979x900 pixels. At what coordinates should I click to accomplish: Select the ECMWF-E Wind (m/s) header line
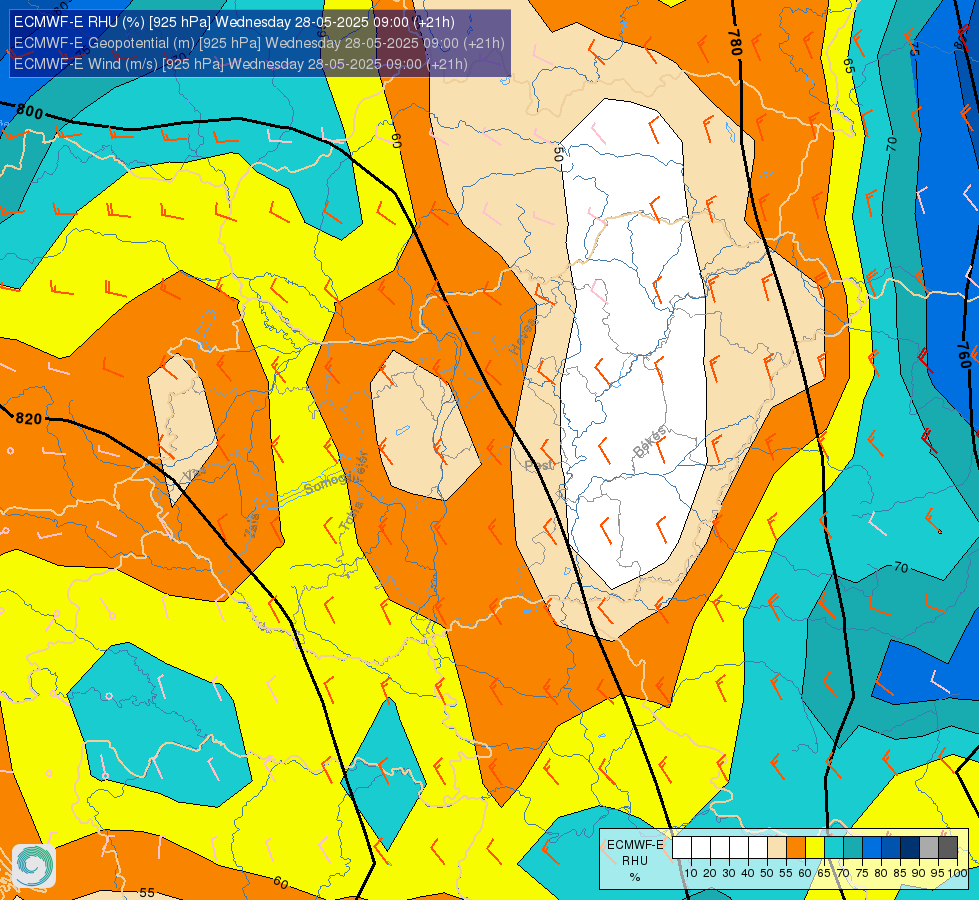tap(240, 64)
